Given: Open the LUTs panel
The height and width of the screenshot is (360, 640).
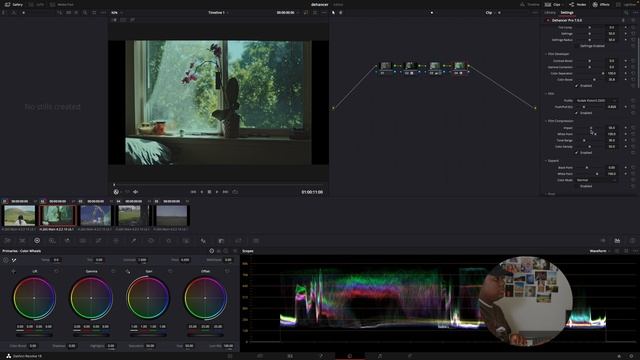Looking at the screenshot, I should point(36,4).
